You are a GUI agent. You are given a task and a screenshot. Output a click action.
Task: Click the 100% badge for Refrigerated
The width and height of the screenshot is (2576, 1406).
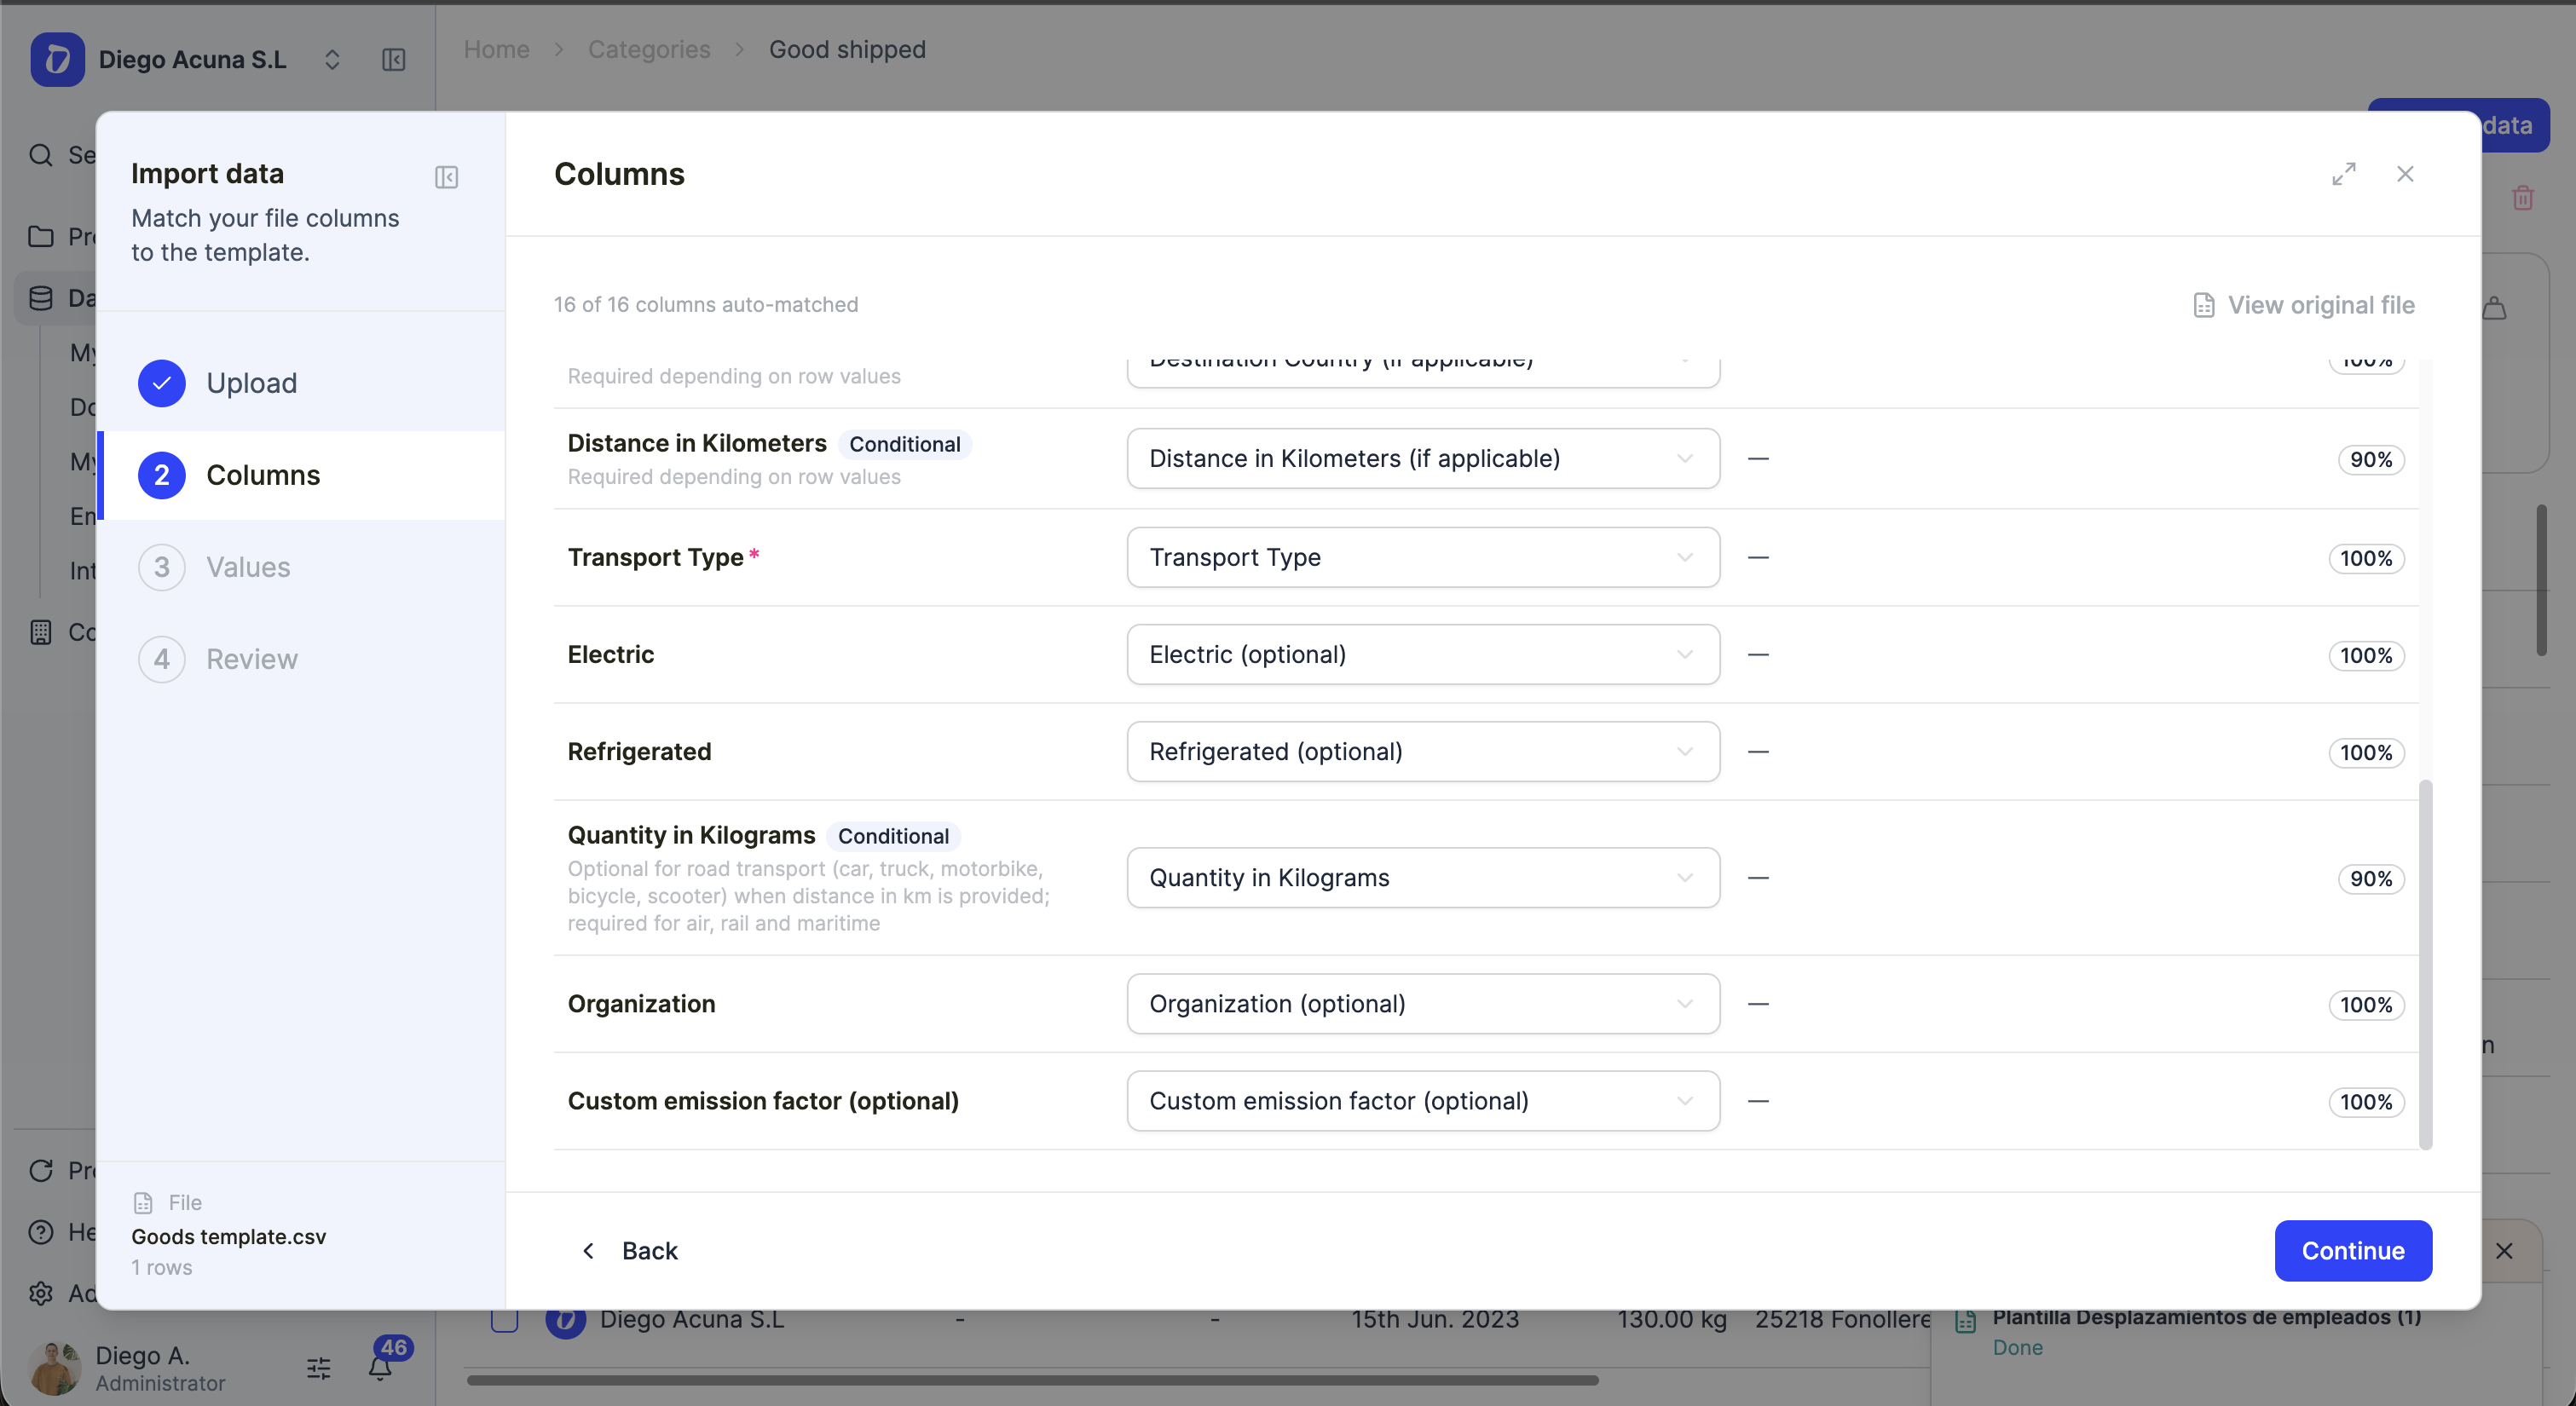pos(2366,752)
